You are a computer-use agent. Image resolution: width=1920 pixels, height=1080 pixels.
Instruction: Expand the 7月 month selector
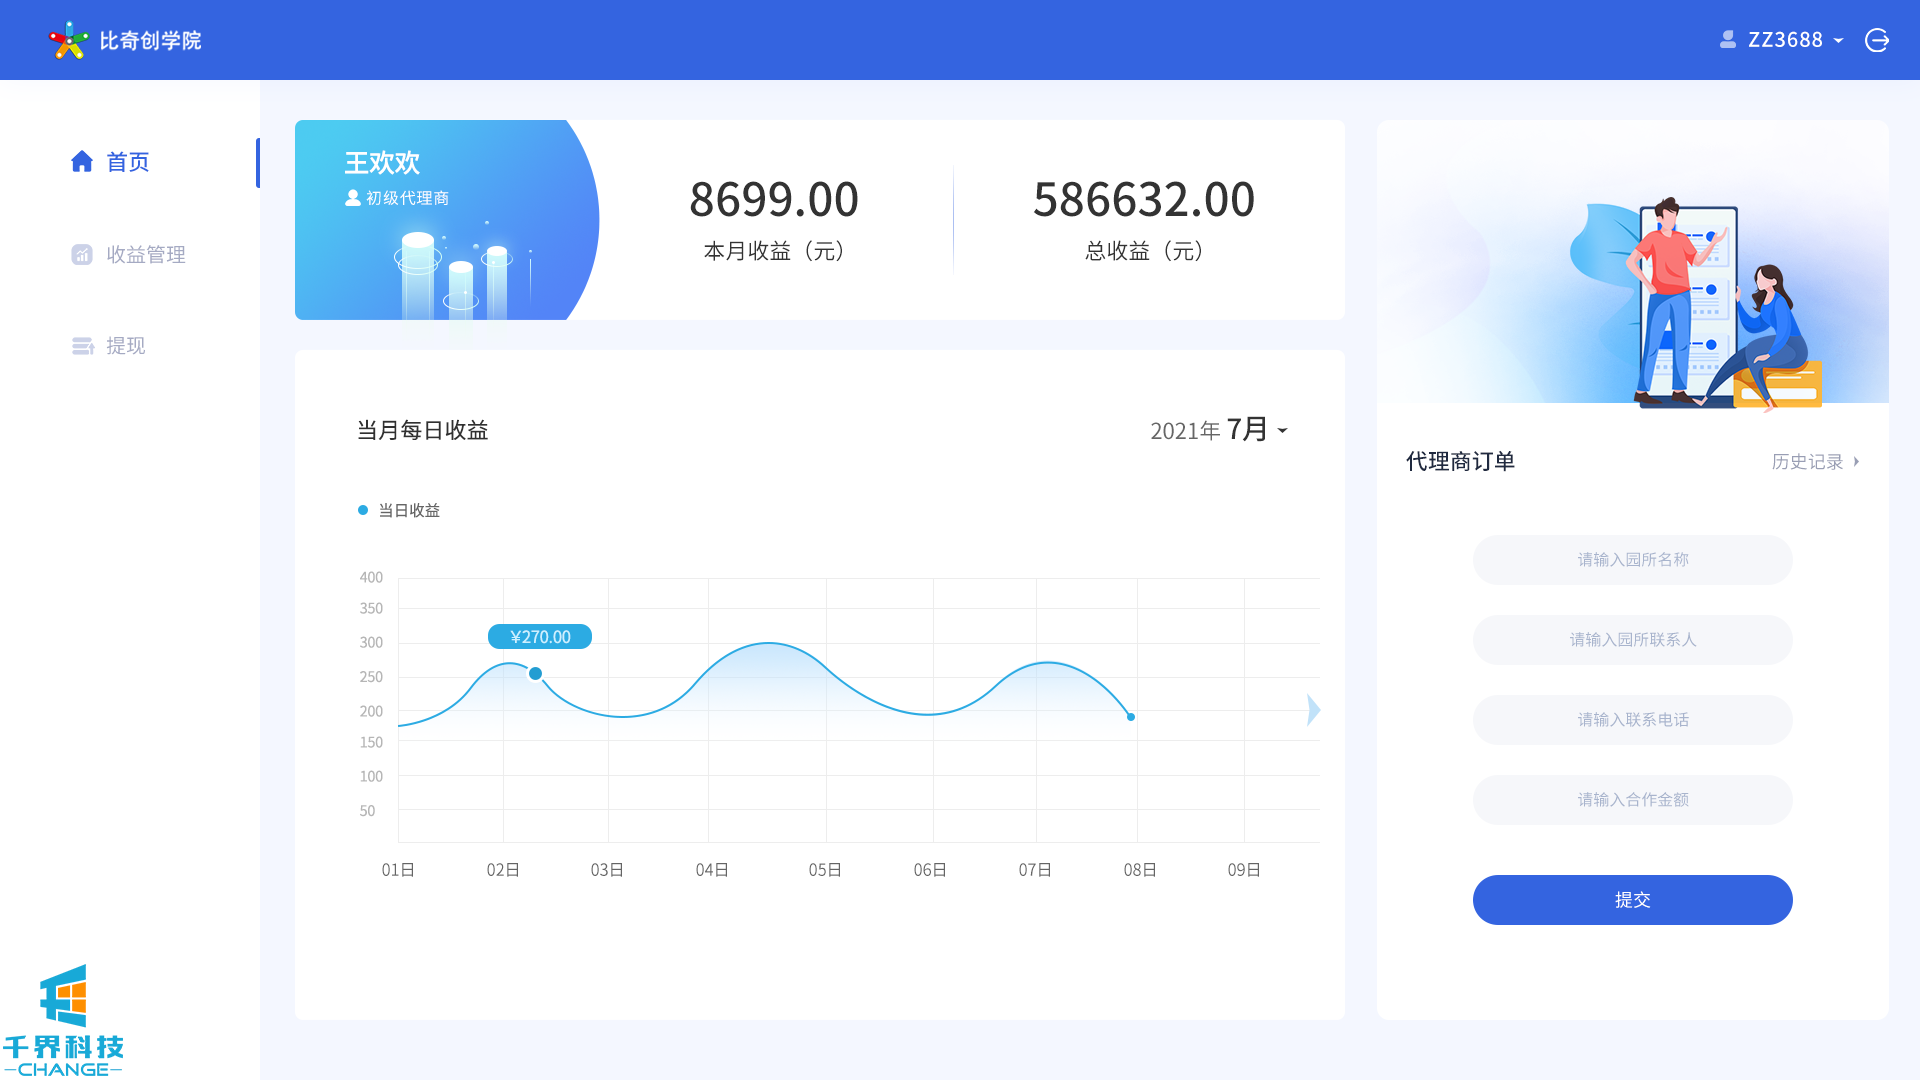tap(1257, 430)
